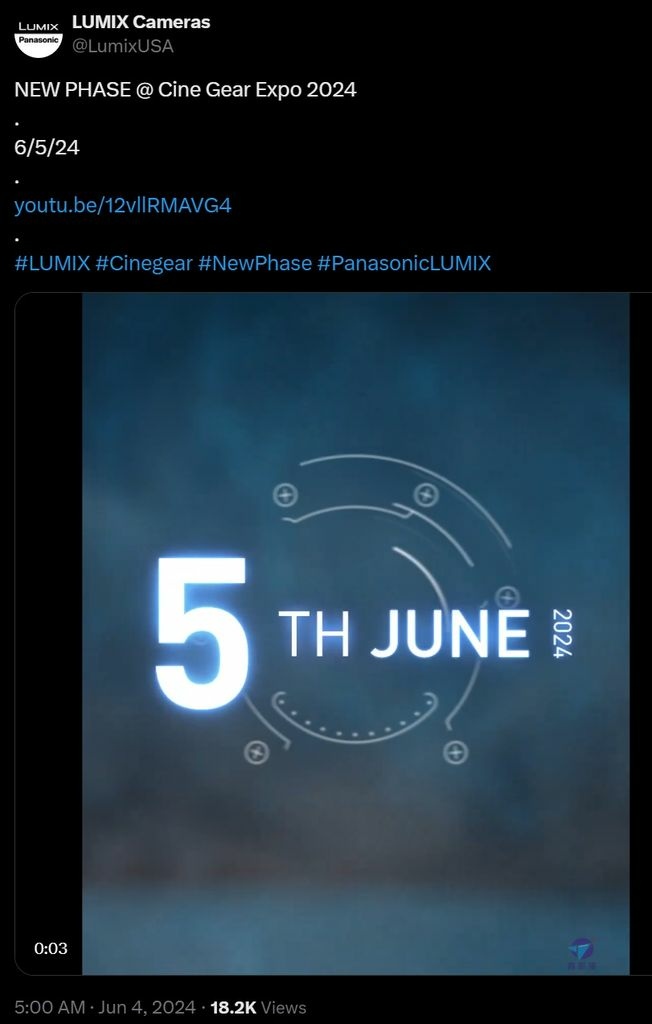Click the NEW PHASE @ Cine Gear Expo text
652x1024 pixels.
(x=186, y=89)
